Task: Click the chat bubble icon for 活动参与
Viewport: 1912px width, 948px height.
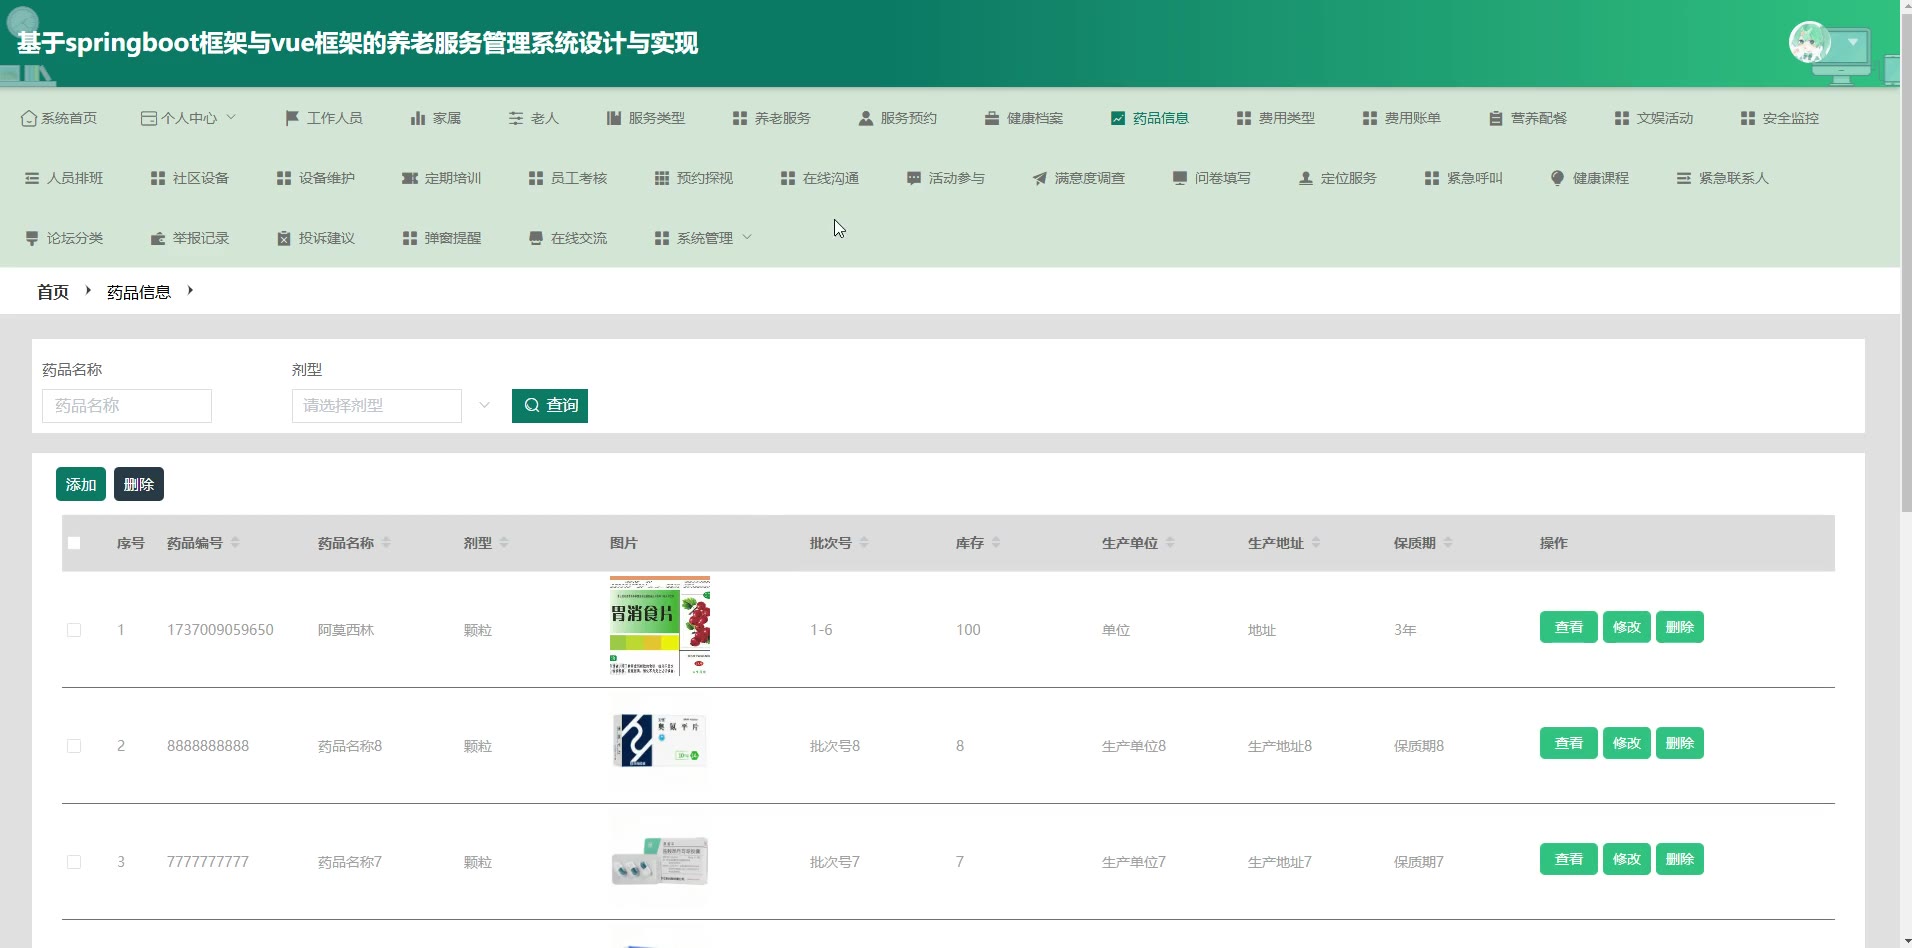Action: 914,178
